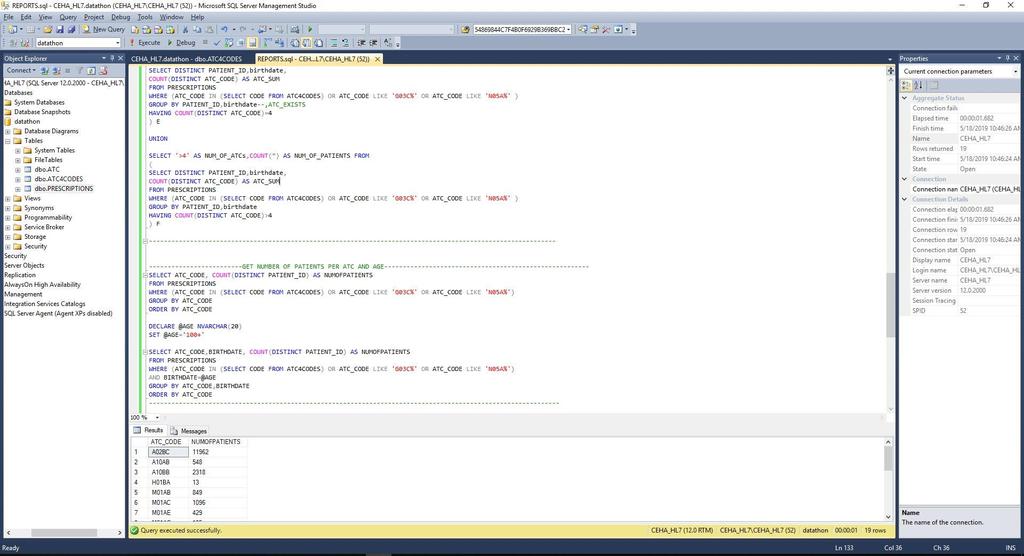Viewport: 1024px width, 556px height.
Task: Open the datathon database dropdown
Action: click(118, 43)
